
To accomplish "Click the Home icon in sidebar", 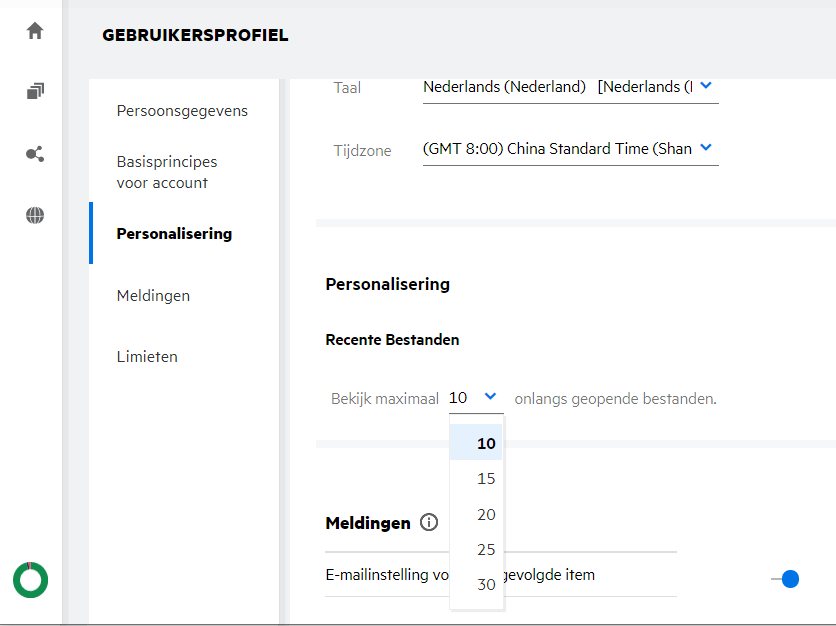I will (x=35, y=31).
